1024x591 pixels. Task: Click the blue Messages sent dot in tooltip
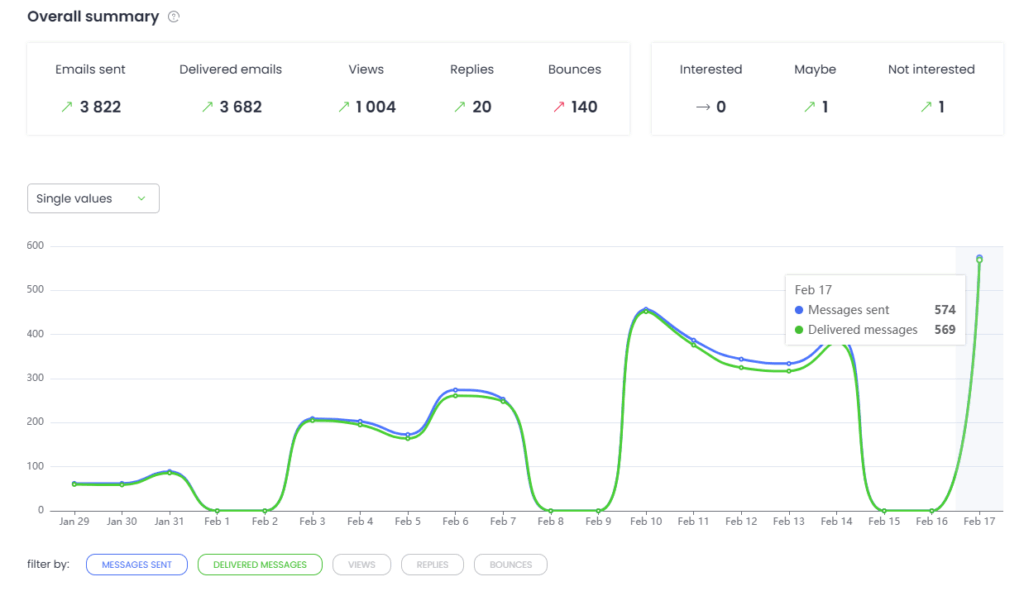tap(799, 310)
